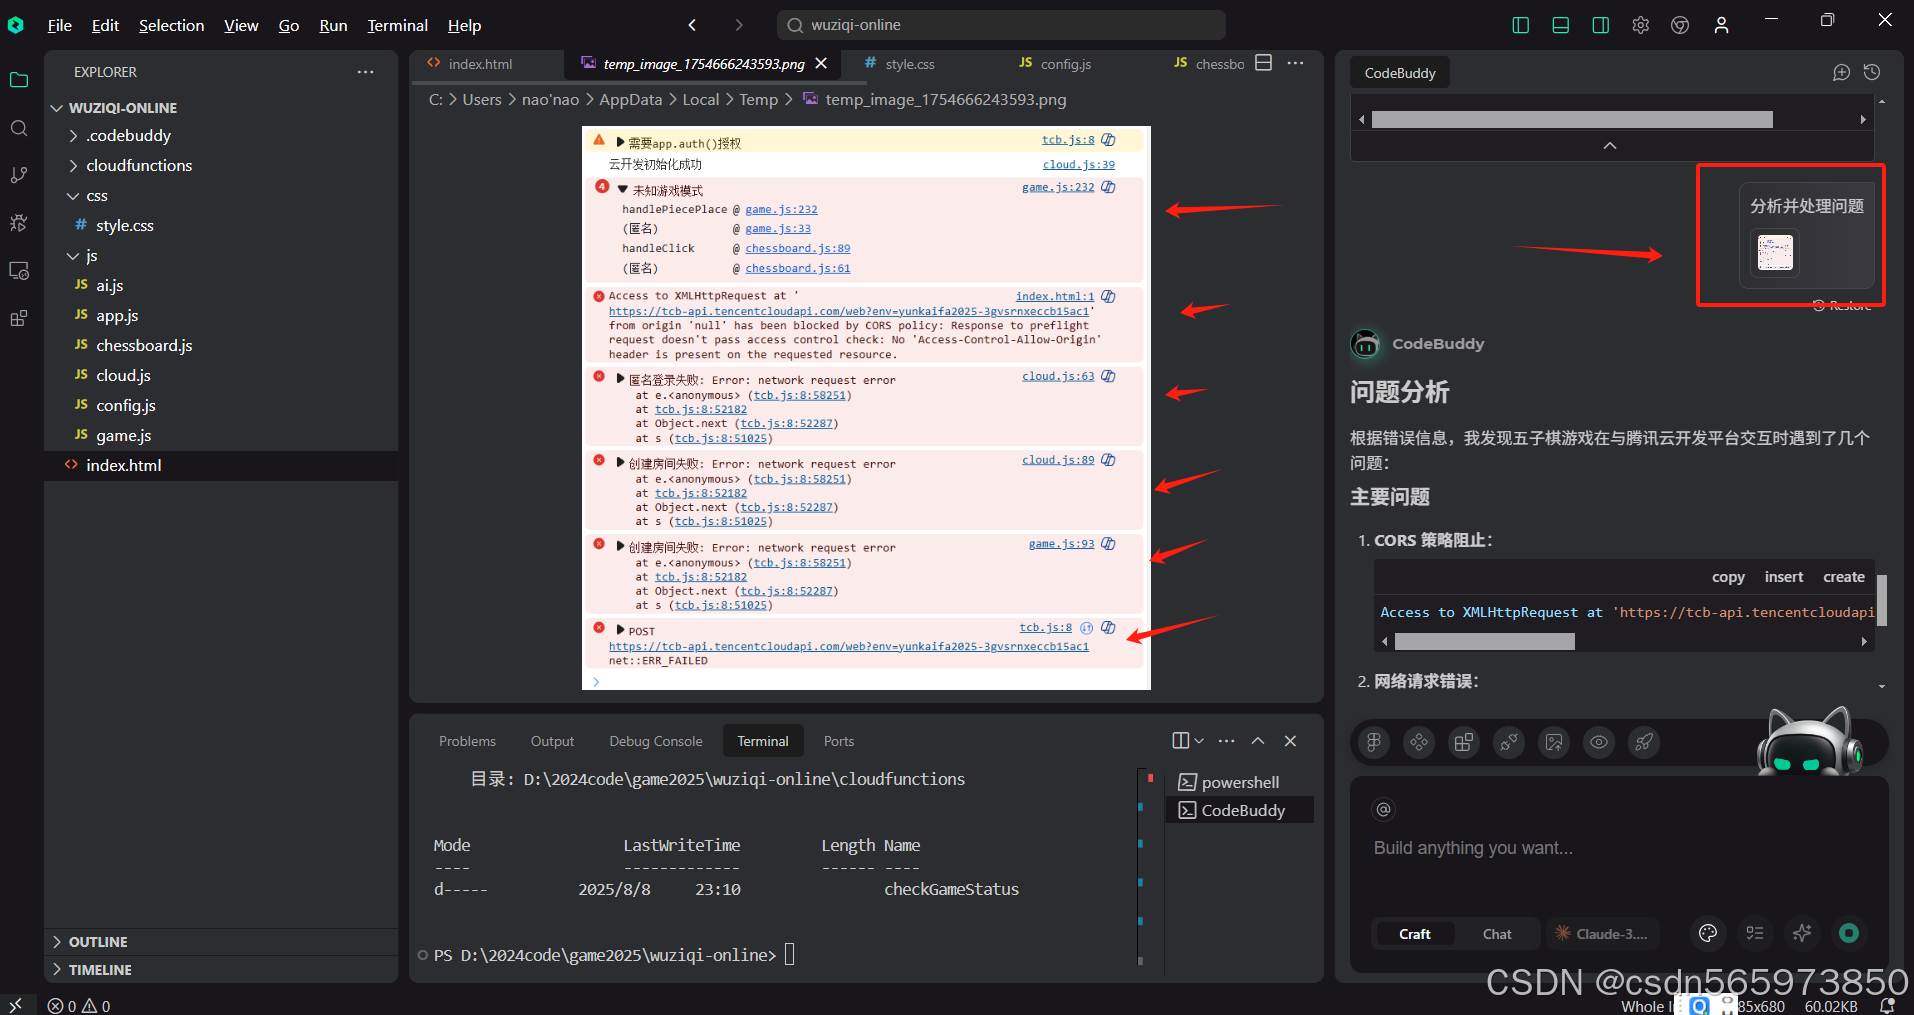The width and height of the screenshot is (1914, 1015).
Task: Open the Search view in the activity bar
Action: pyautogui.click(x=18, y=128)
